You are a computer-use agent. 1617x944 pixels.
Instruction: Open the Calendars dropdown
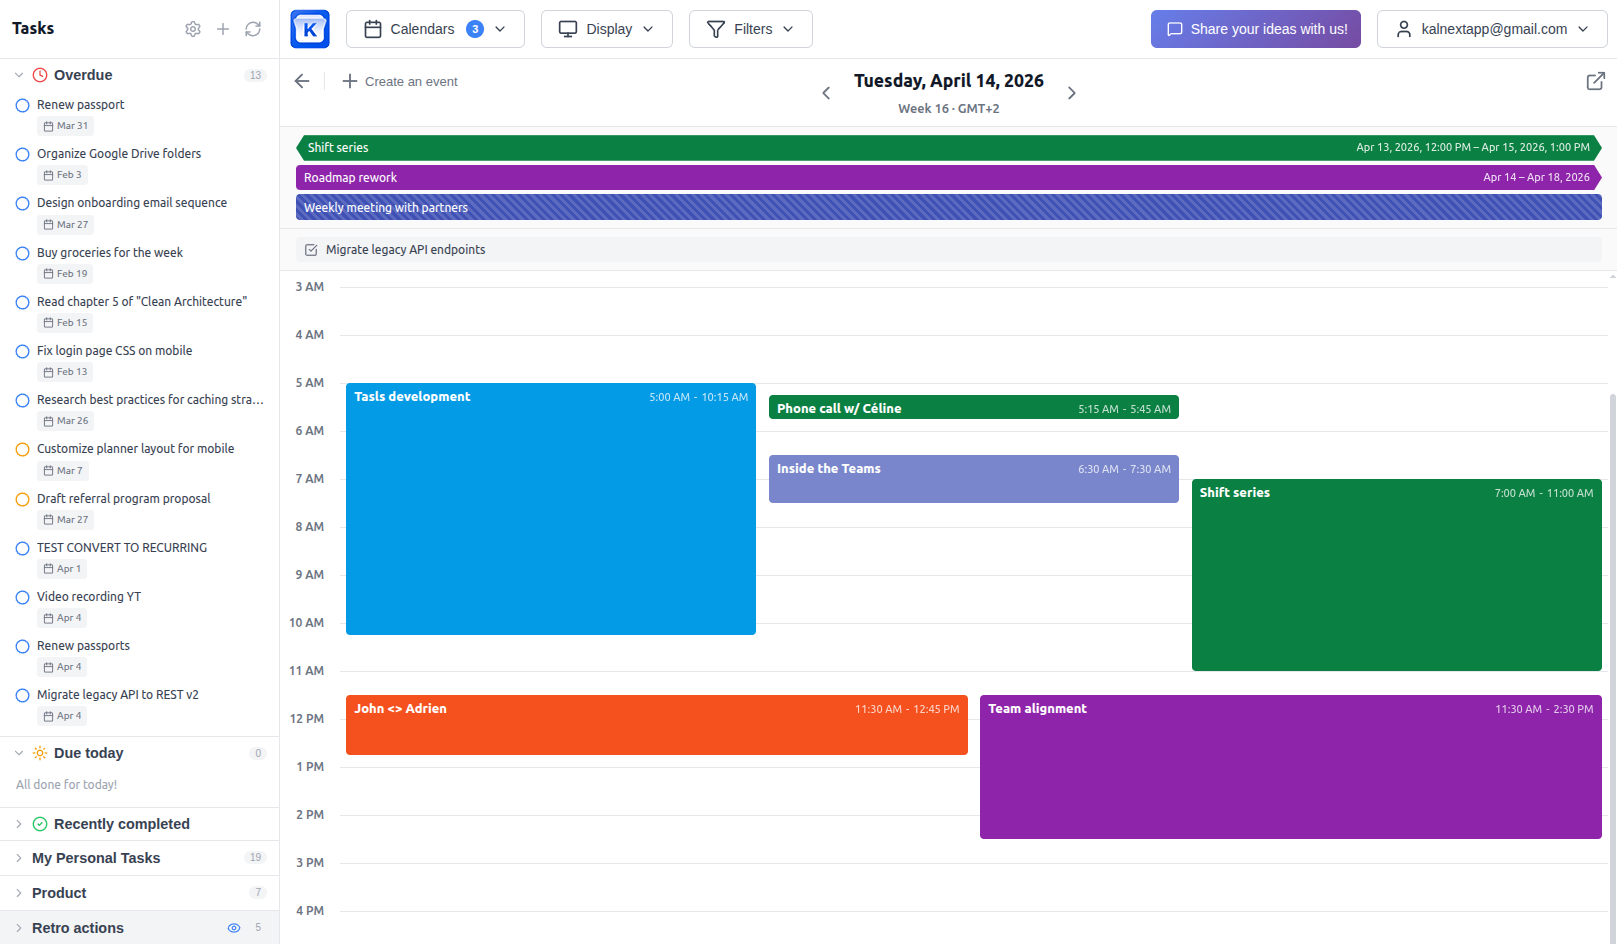pyautogui.click(x=435, y=29)
